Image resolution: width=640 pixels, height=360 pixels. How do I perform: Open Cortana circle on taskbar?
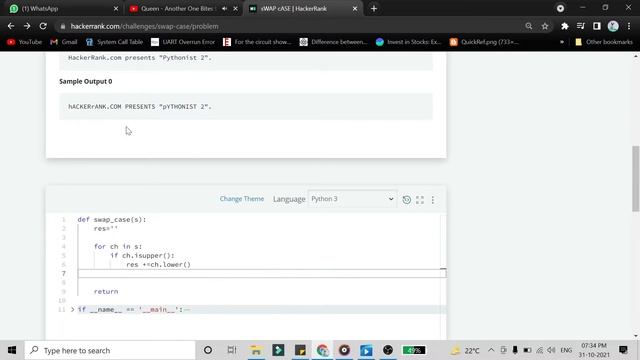click(208, 350)
